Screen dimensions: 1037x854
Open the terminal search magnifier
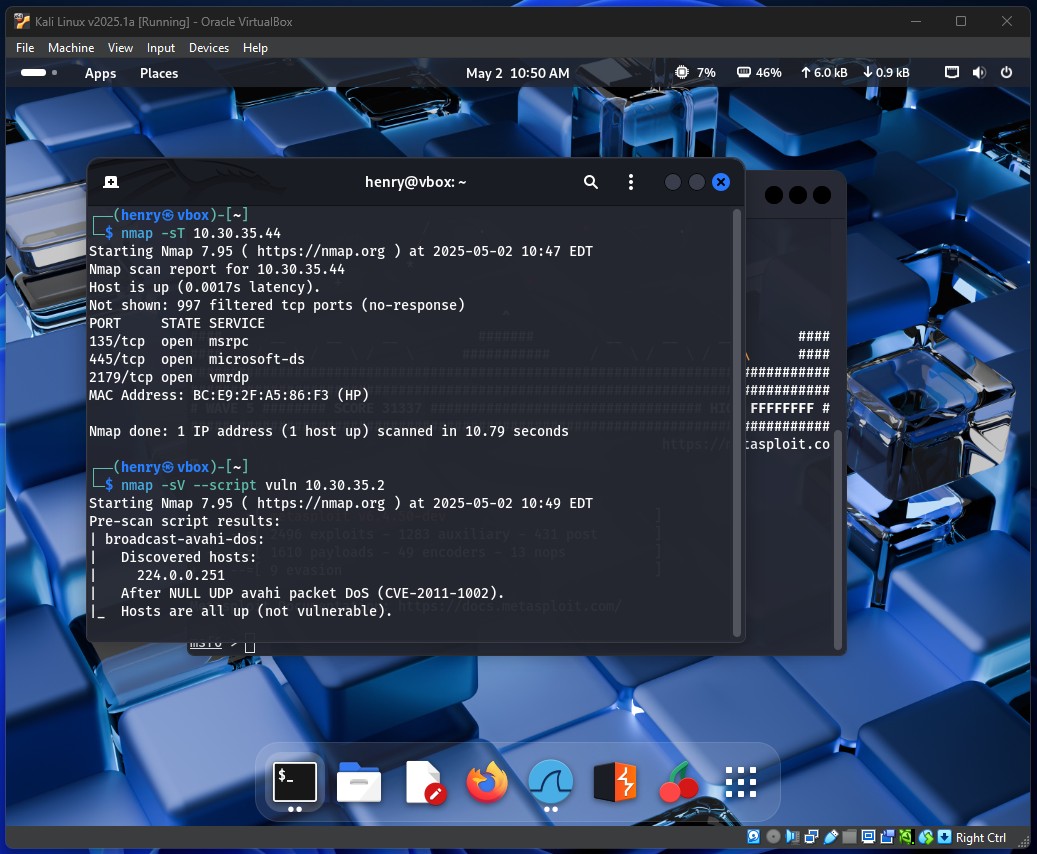pos(591,182)
